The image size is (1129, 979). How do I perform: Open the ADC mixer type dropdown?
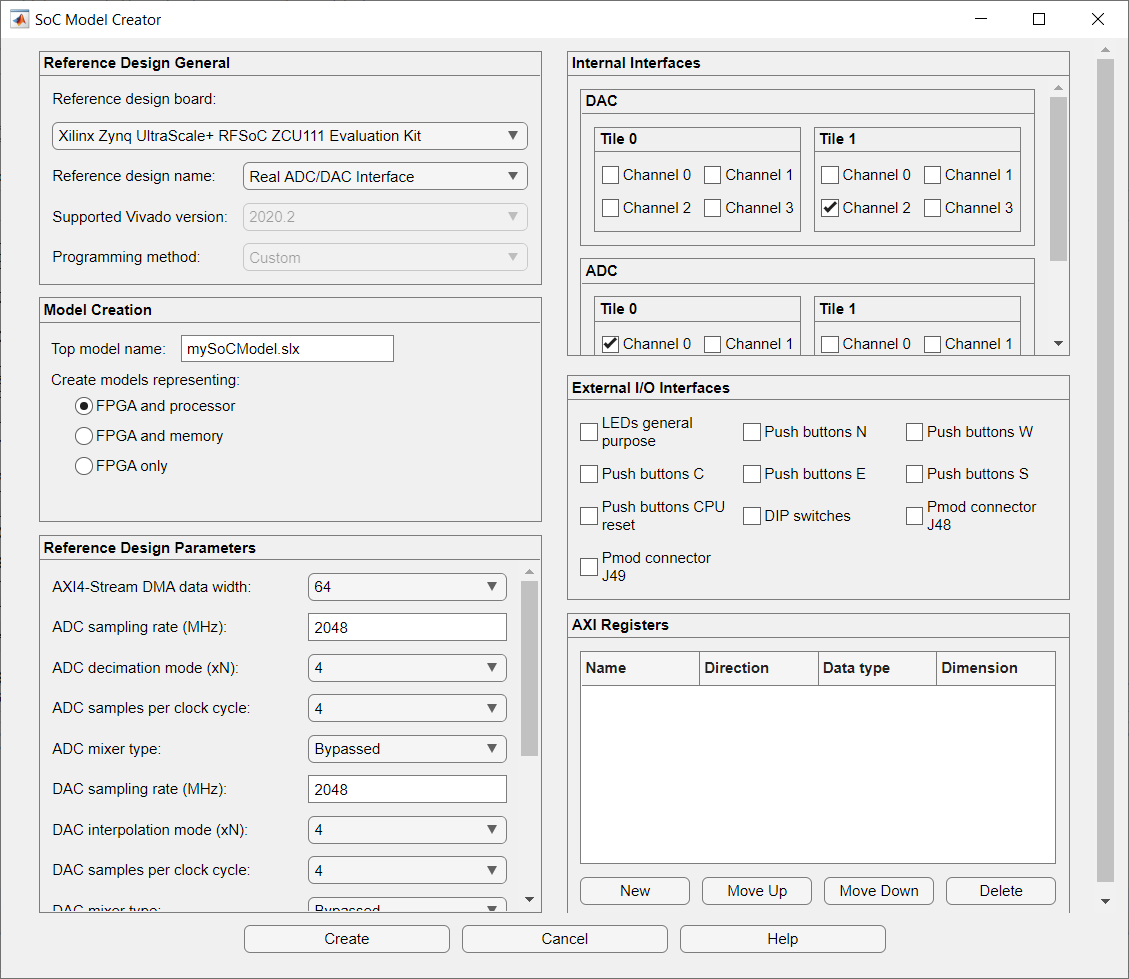click(x=491, y=748)
